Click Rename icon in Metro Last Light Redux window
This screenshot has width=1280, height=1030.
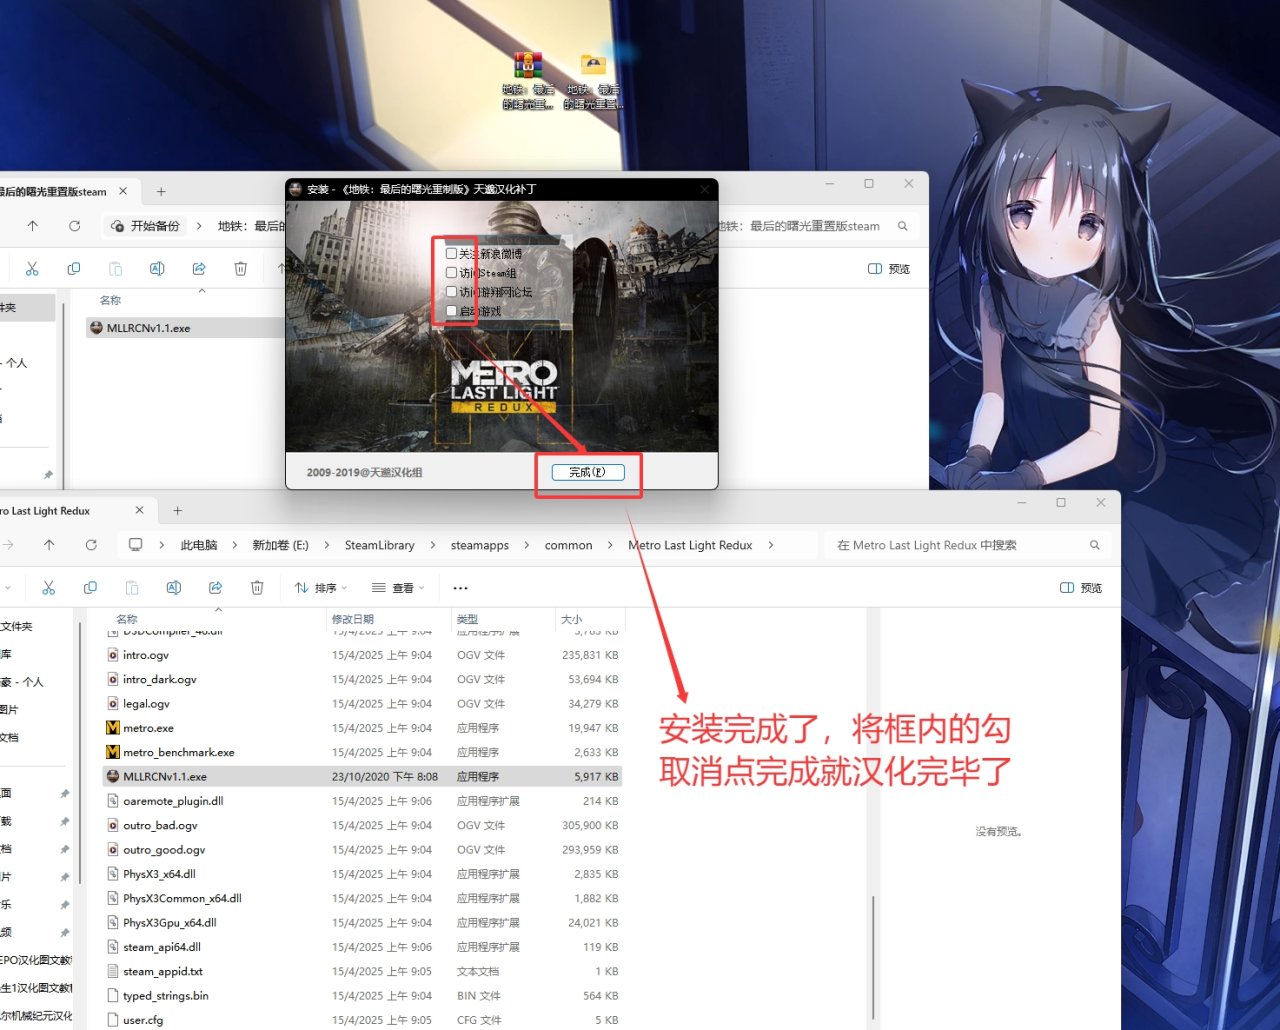point(174,588)
